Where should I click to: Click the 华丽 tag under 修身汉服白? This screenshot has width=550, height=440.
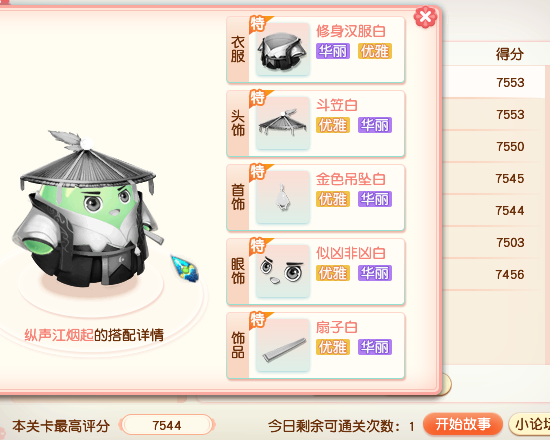pos(333,51)
